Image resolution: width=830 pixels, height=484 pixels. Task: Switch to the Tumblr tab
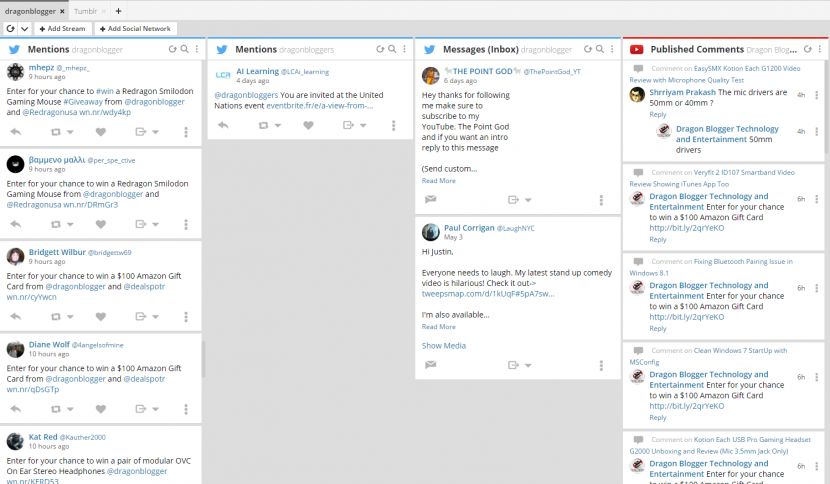[85, 11]
